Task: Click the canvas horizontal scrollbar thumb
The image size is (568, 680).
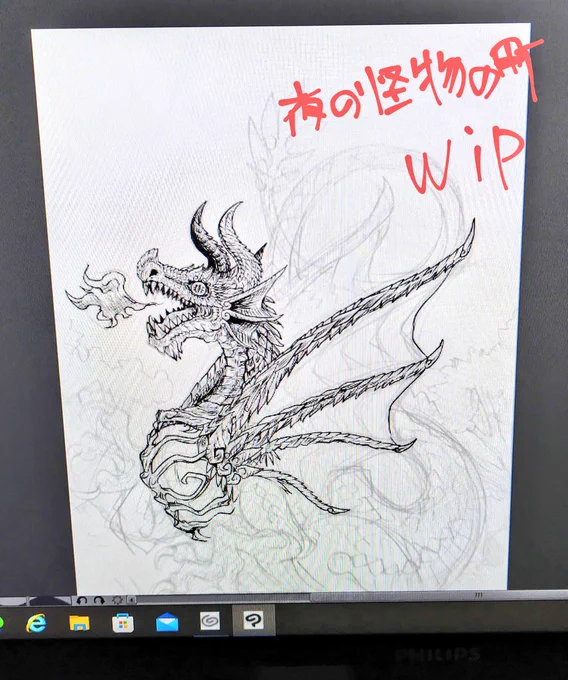Action: pyautogui.click(x=438, y=597)
